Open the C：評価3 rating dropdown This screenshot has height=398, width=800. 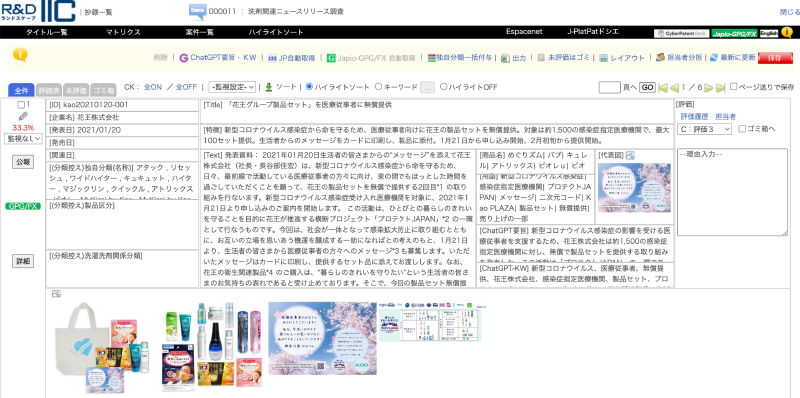705,129
